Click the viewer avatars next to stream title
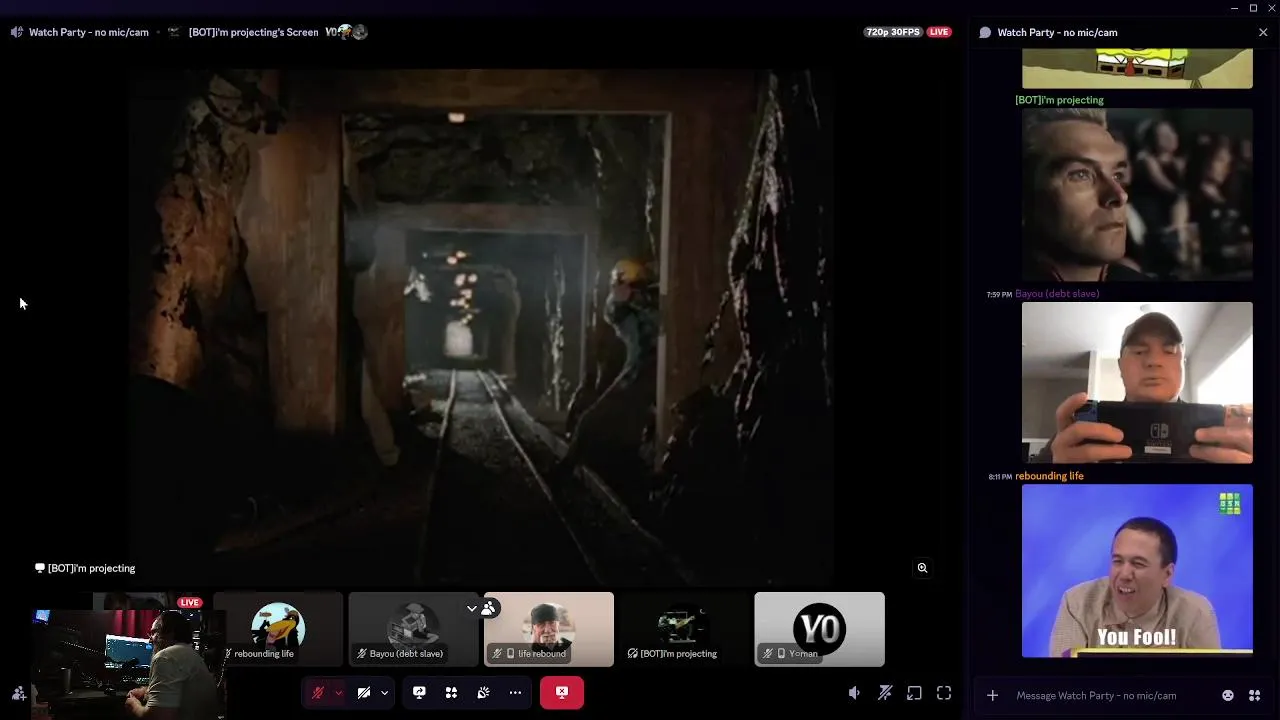 pos(346,32)
